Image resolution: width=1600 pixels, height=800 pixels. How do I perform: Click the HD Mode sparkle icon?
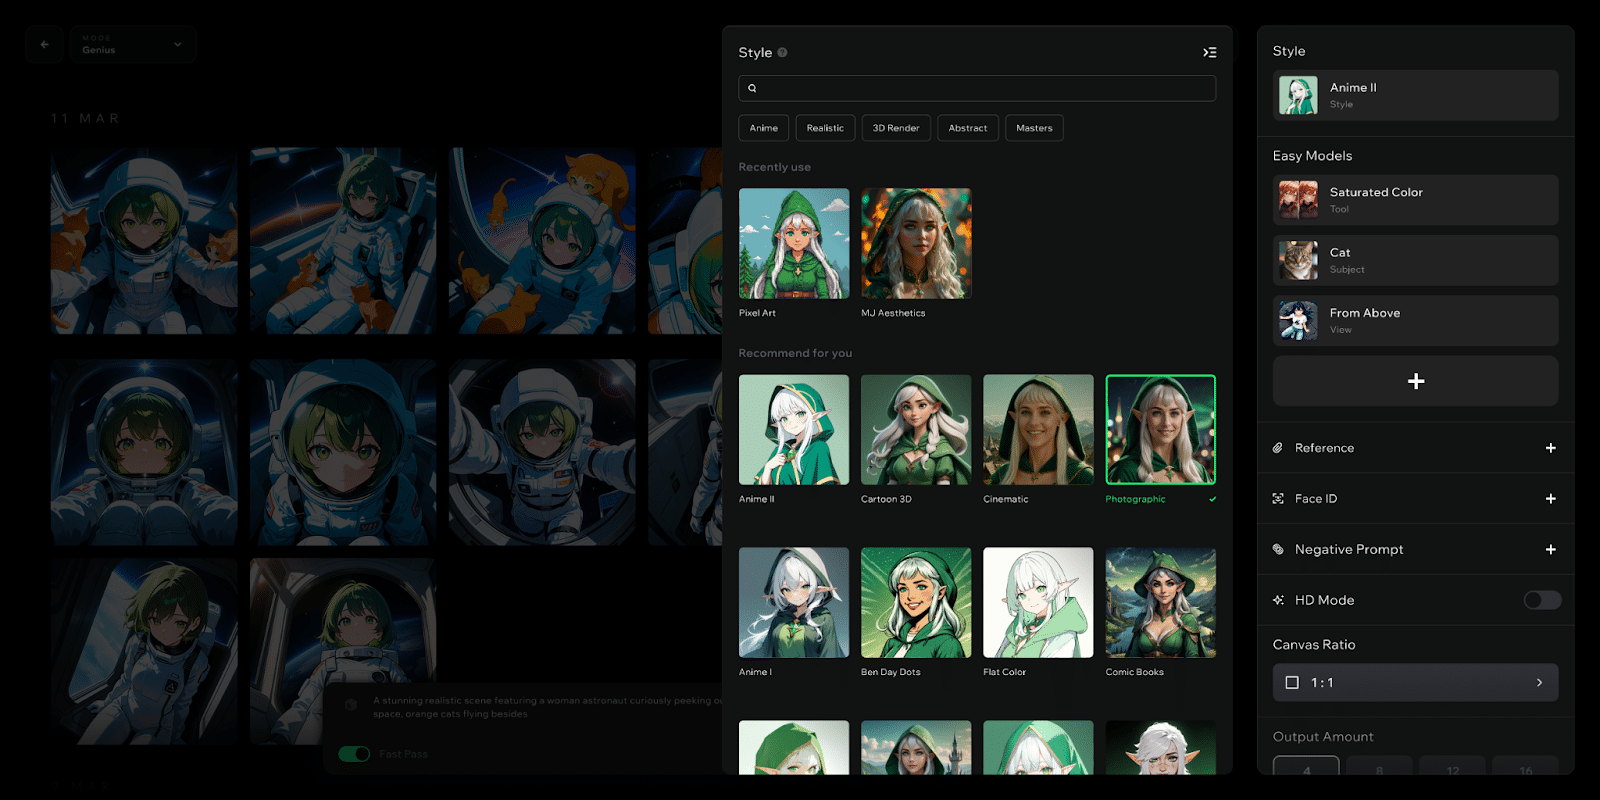[x=1278, y=600]
